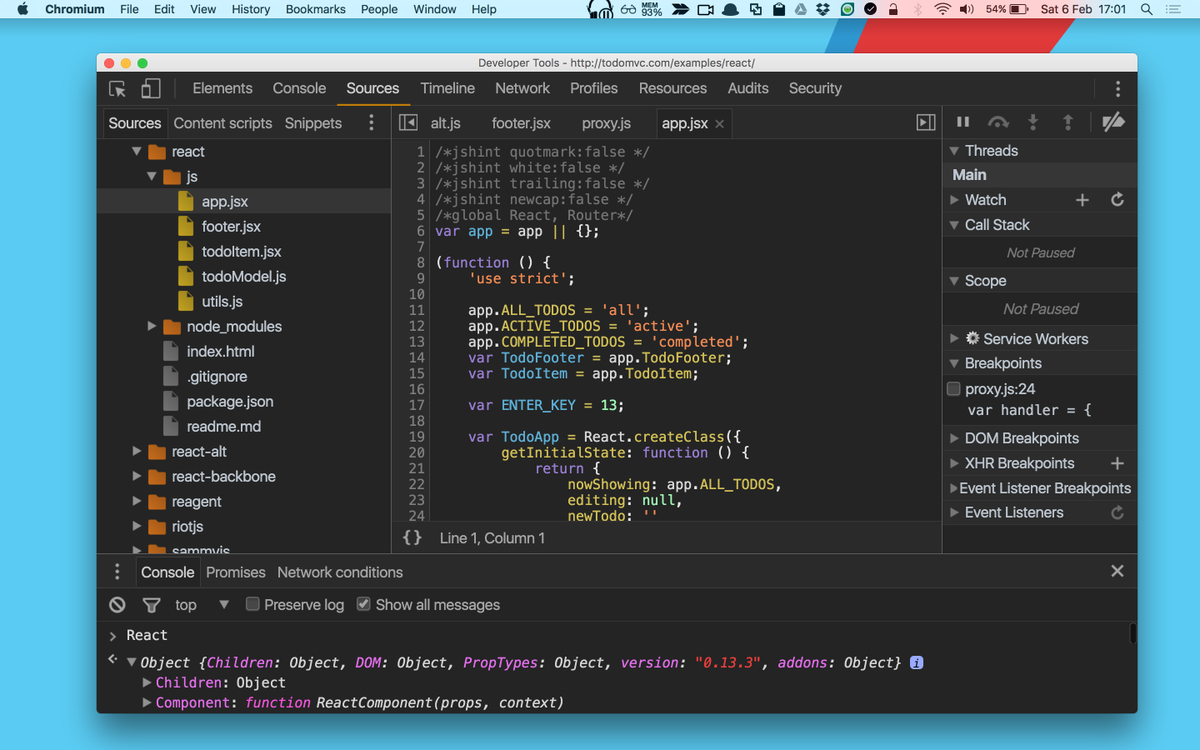The image size is (1200, 750).
Task: Close the console drawer
Action: click(x=1117, y=571)
